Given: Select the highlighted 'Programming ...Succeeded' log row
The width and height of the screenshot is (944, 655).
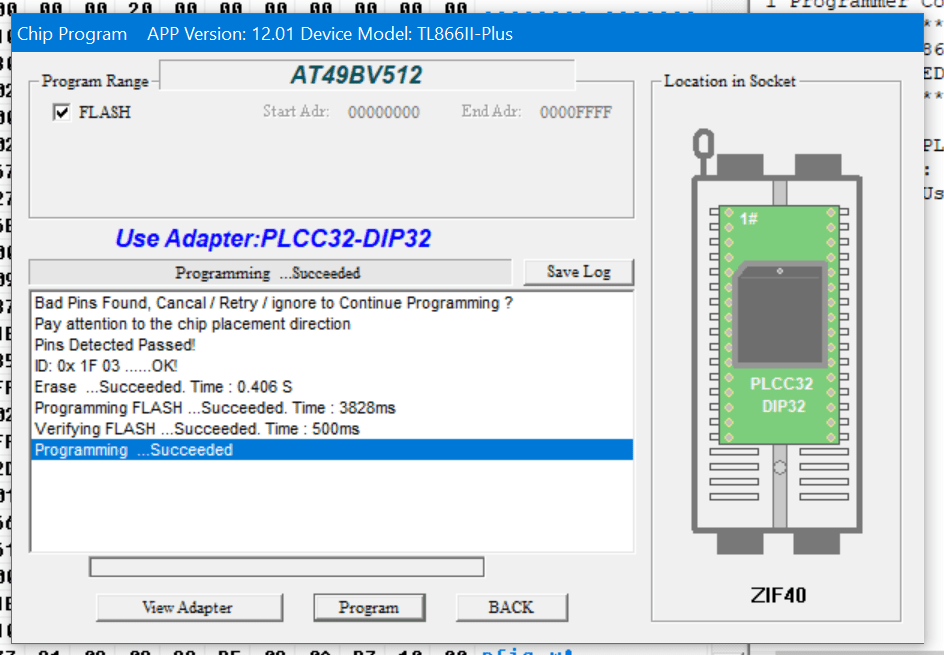Looking at the screenshot, I should coord(332,450).
